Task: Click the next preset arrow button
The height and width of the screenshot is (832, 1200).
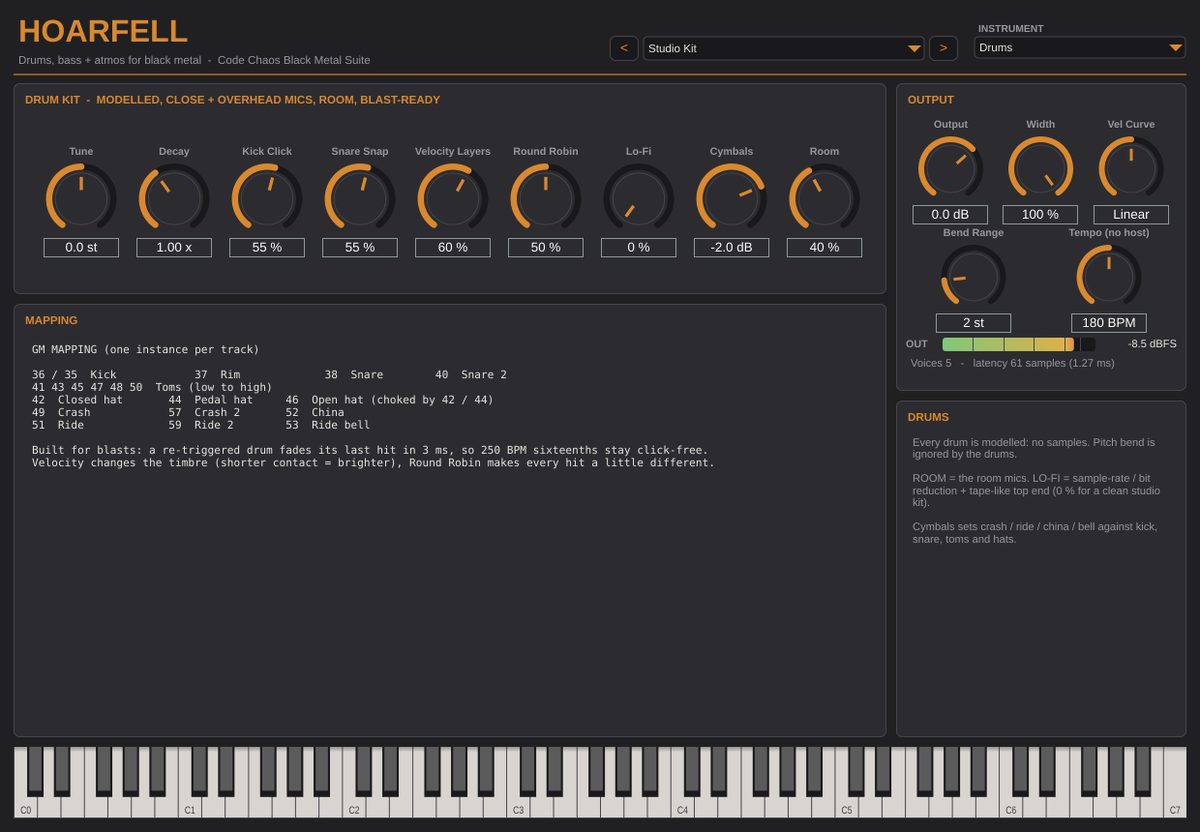Action: [x=943, y=48]
